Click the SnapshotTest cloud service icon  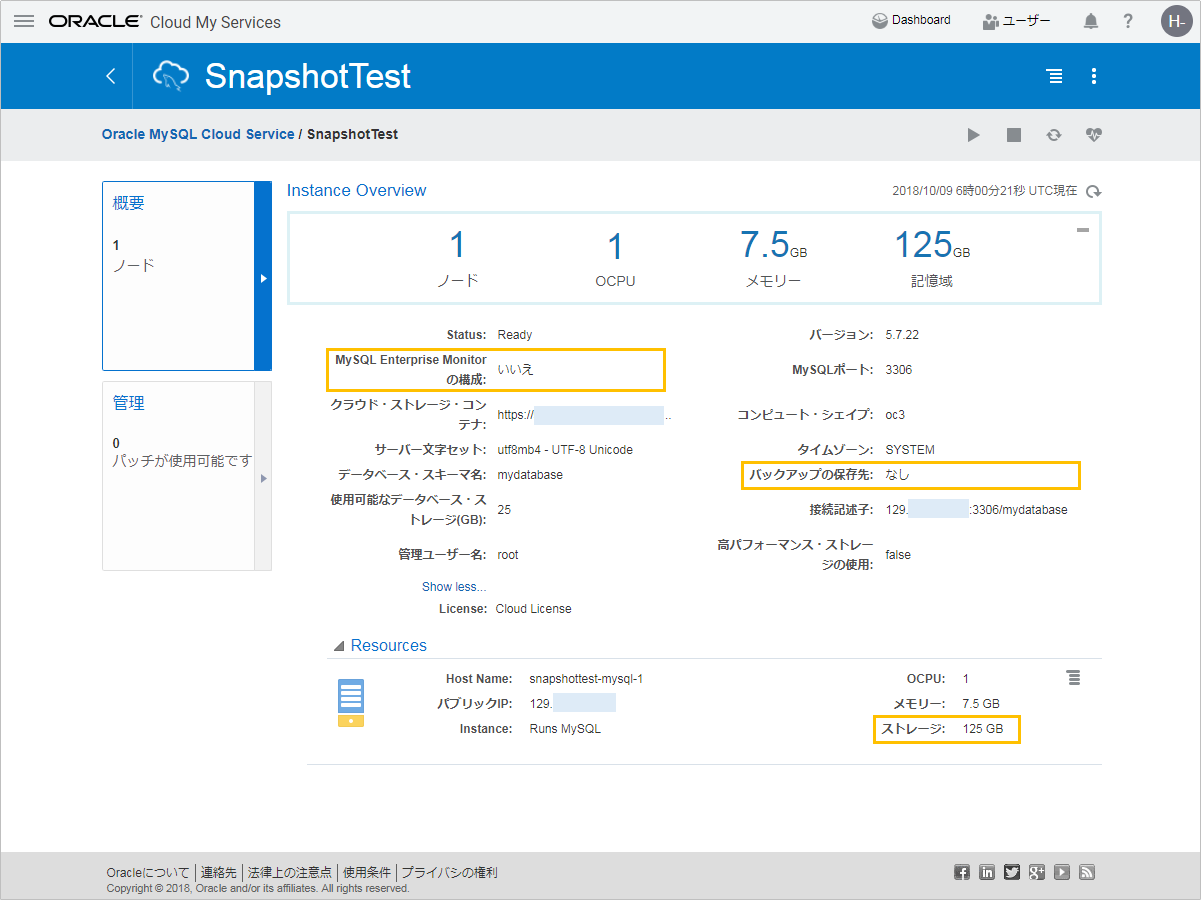pyautogui.click(x=171, y=76)
